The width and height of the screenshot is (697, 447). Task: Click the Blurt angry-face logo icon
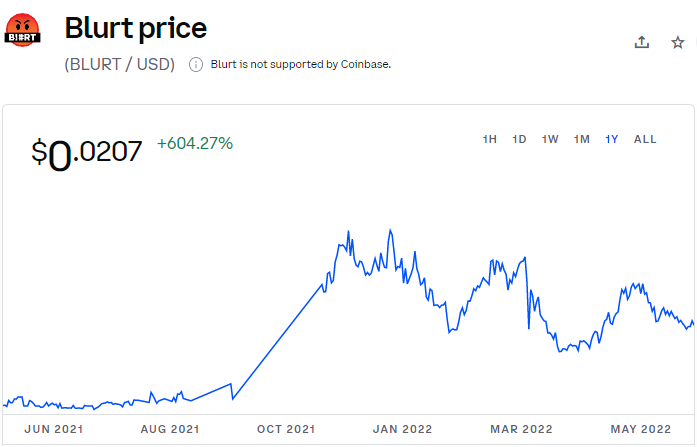24,31
